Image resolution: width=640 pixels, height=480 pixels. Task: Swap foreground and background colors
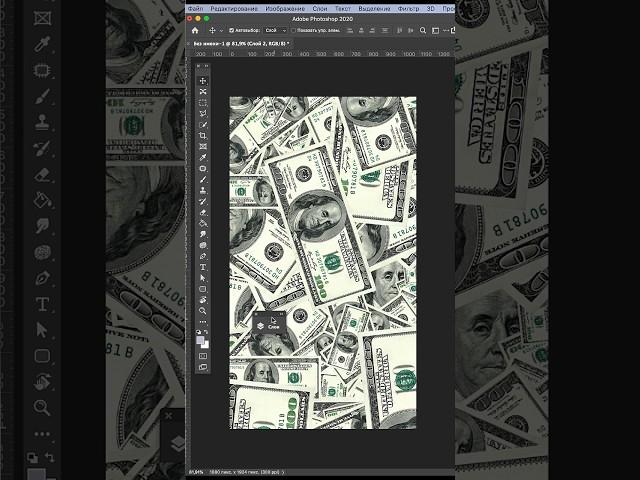click(x=207, y=333)
